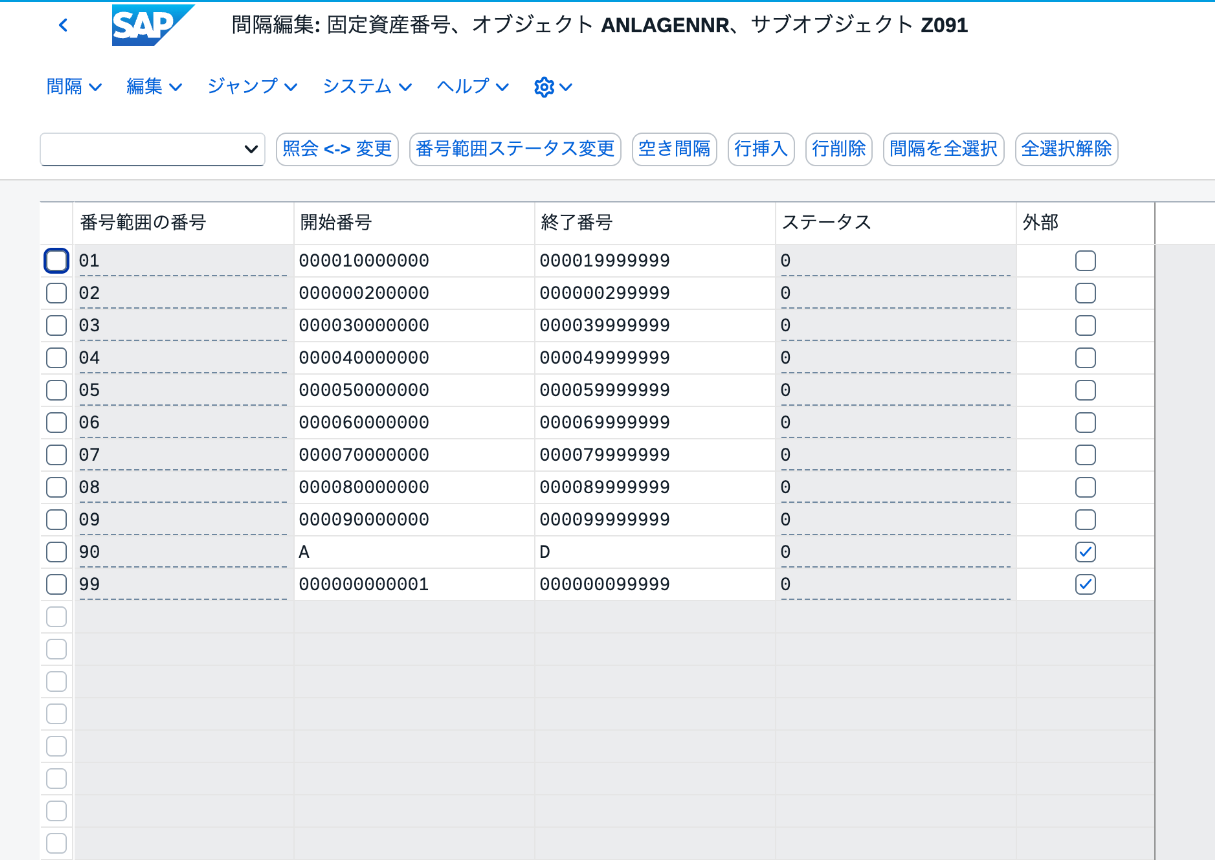Expand the command field dropdown
Image resolution: width=1215 pixels, height=860 pixels.
click(x=251, y=150)
